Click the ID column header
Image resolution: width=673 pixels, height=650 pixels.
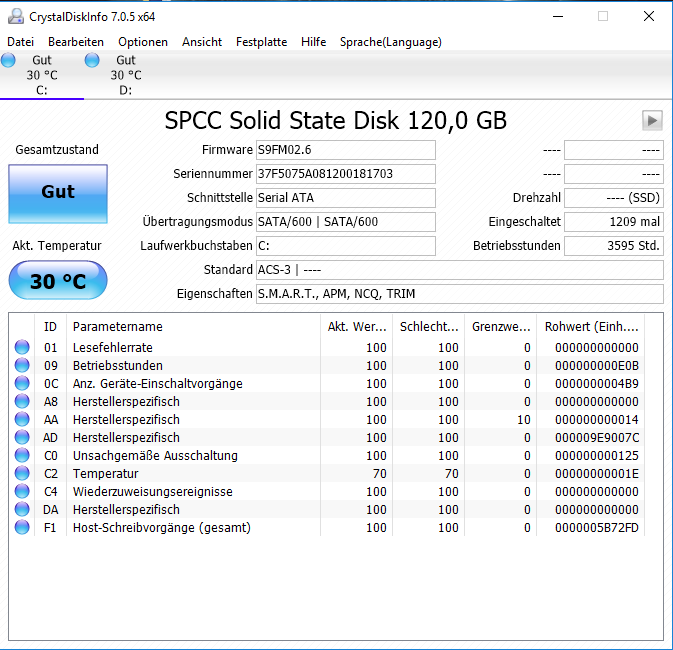50,327
